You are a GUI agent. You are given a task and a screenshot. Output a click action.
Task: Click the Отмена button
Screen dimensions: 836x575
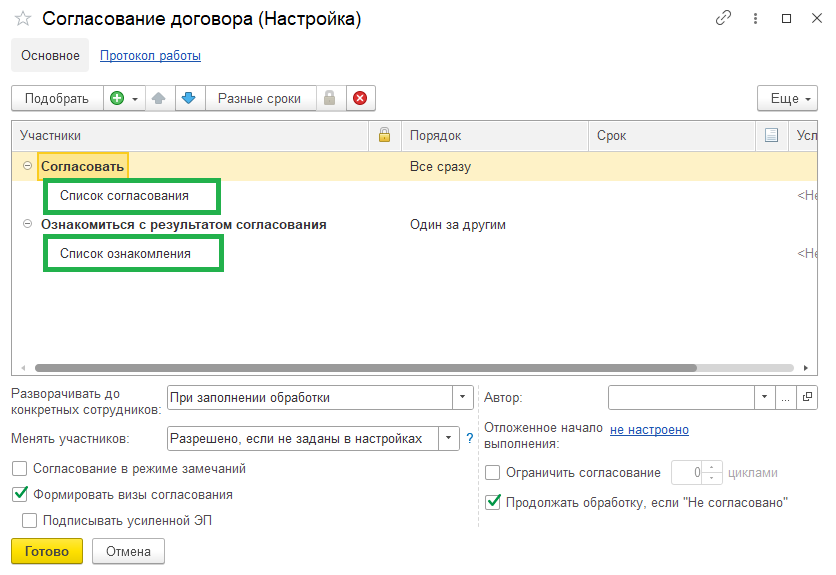click(128, 551)
